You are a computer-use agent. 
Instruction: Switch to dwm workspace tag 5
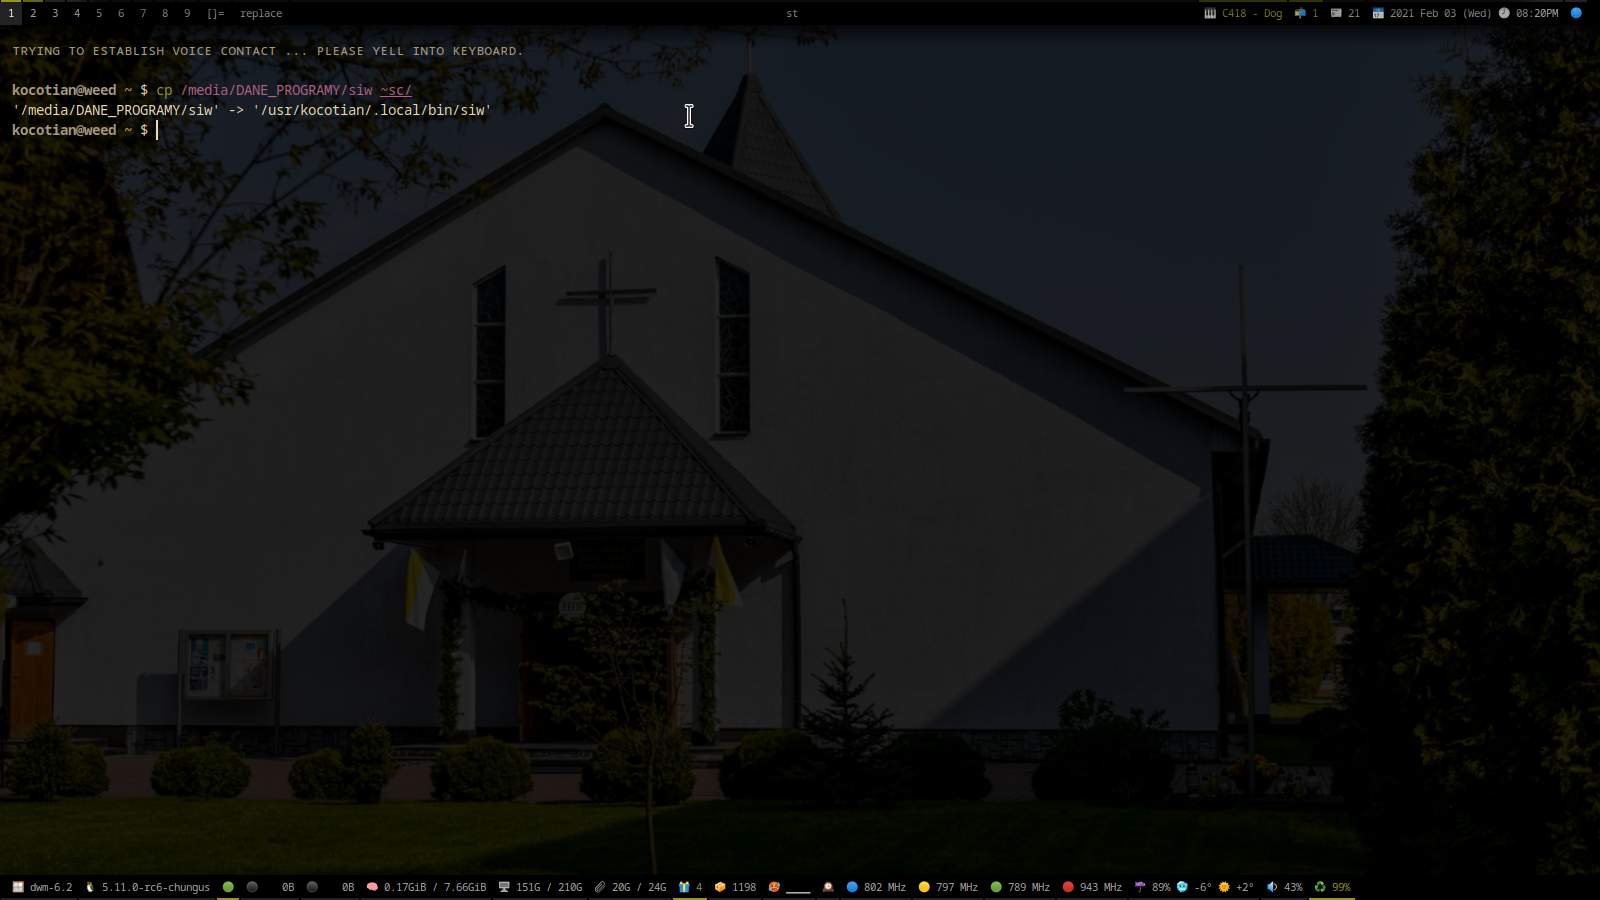99,13
